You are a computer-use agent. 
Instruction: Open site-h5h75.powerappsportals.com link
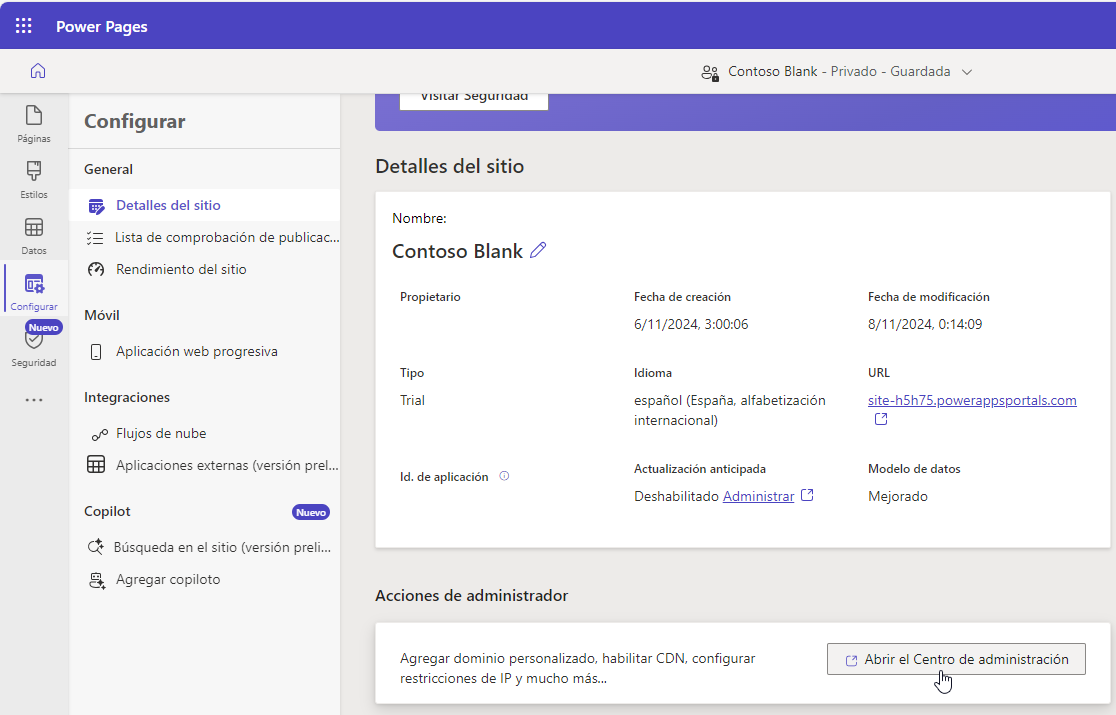[972, 400]
